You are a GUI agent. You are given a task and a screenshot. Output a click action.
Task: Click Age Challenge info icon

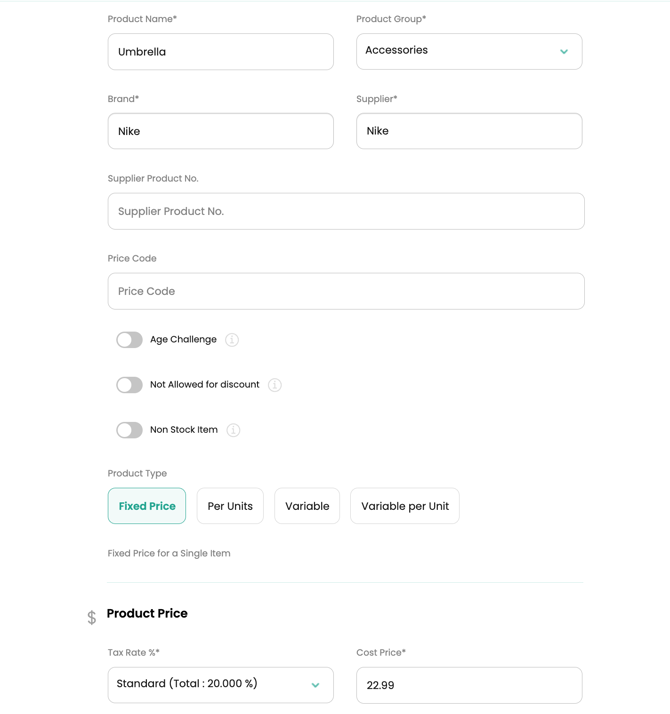click(232, 340)
